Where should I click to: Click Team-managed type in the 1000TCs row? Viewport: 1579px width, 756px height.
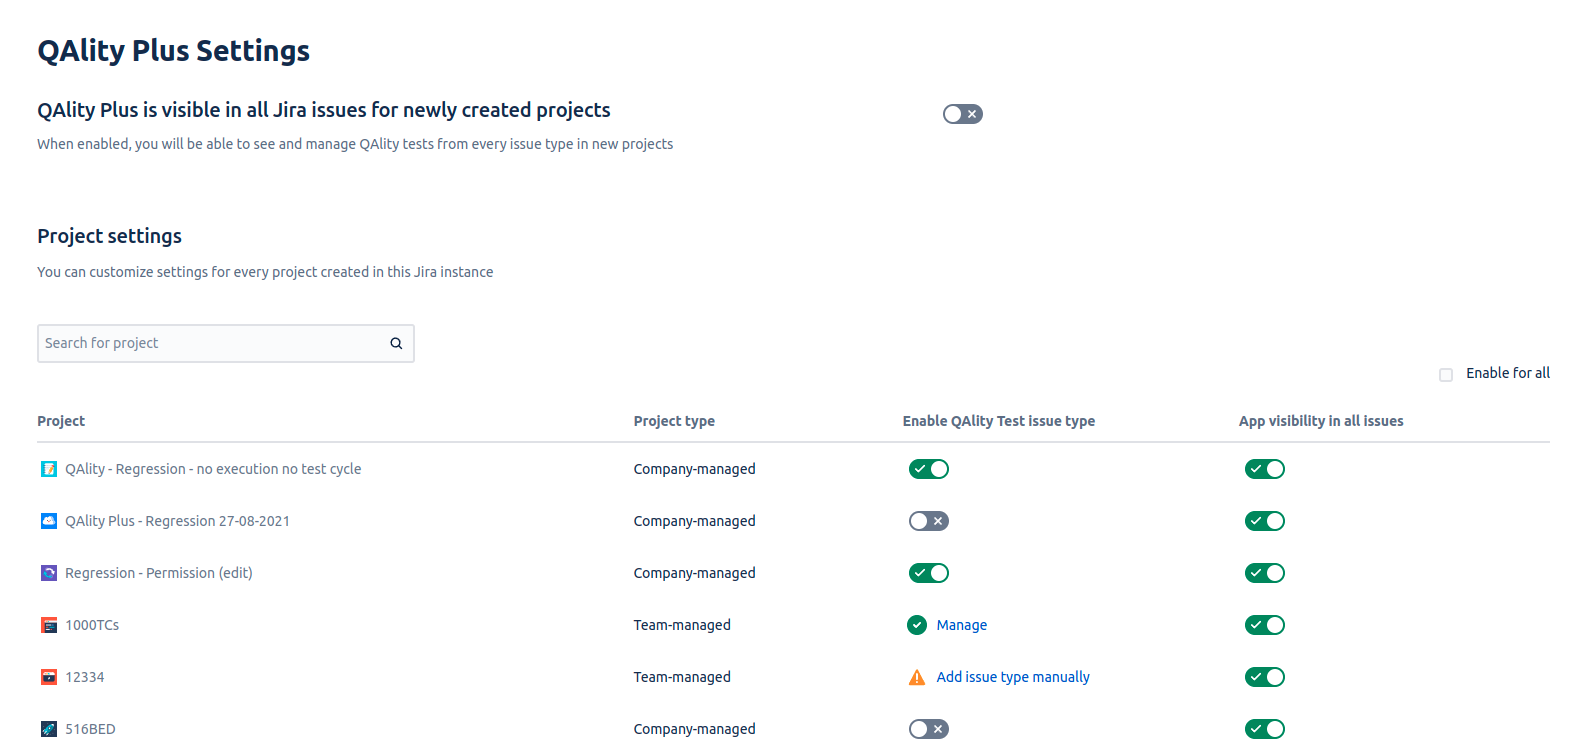[682, 625]
